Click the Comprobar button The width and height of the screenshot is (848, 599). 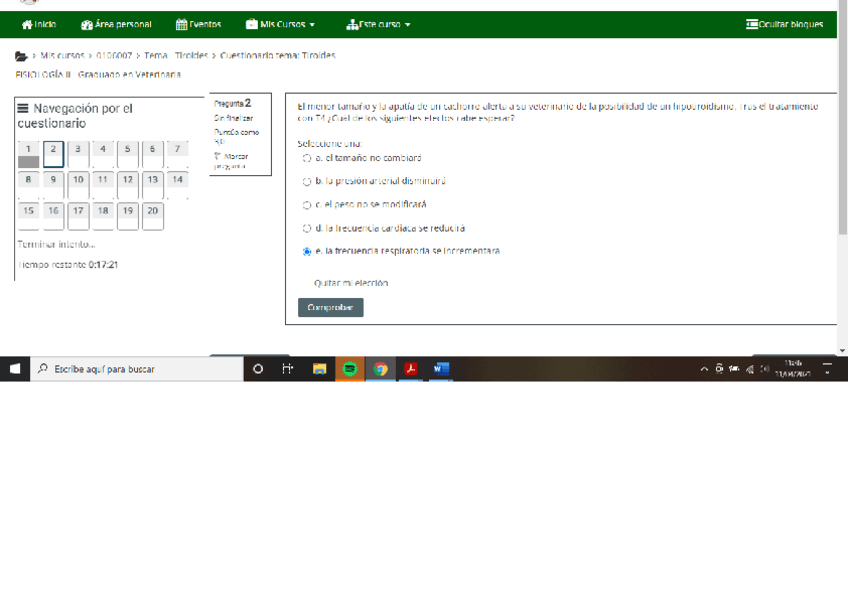[330, 307]
